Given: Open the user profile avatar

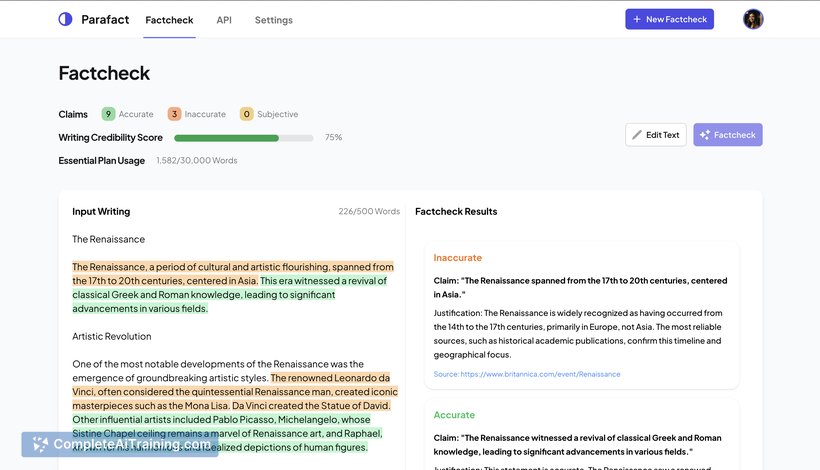Looking at the screenshot, I should click(753, 19).
